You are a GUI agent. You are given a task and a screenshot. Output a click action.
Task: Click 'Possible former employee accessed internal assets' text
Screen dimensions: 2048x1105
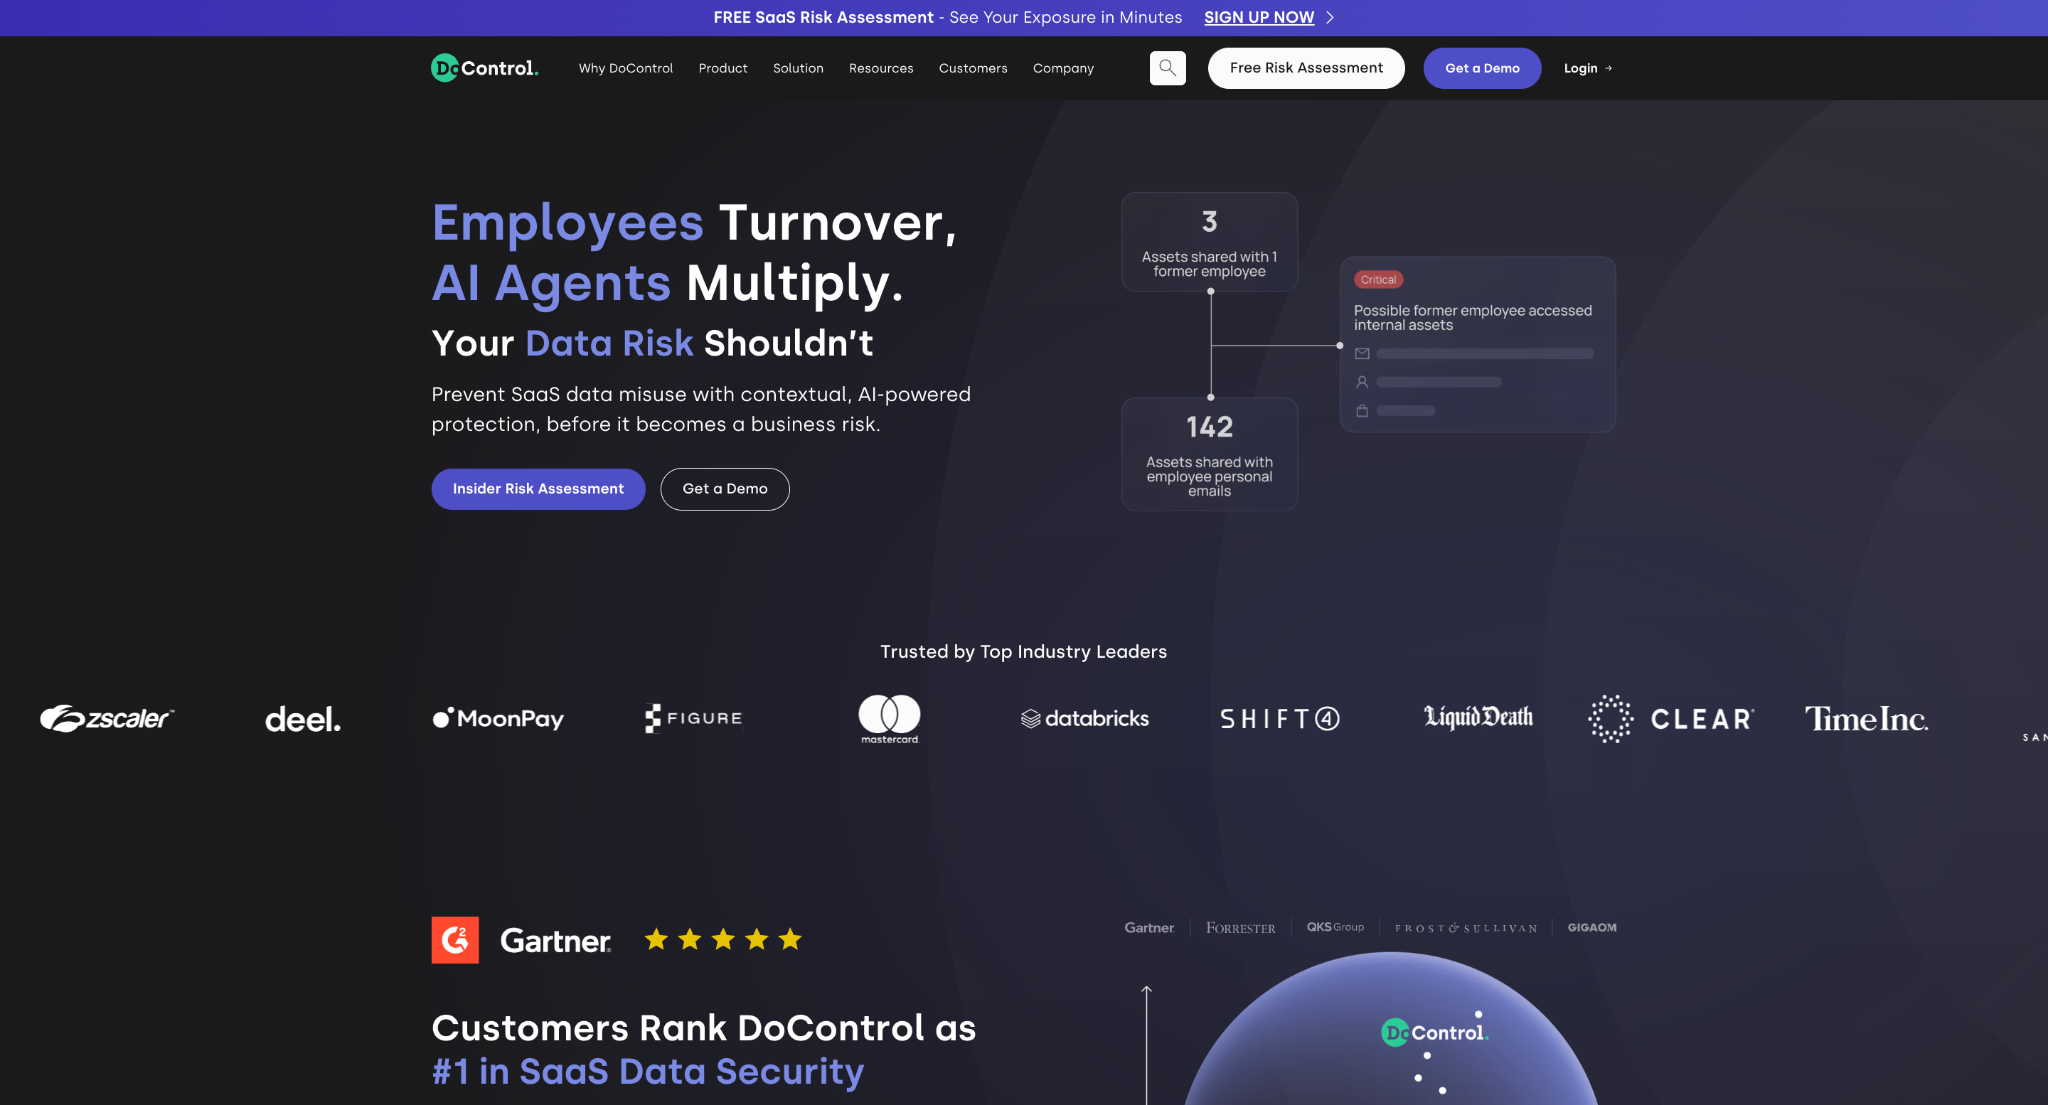tap(1473, 318)
